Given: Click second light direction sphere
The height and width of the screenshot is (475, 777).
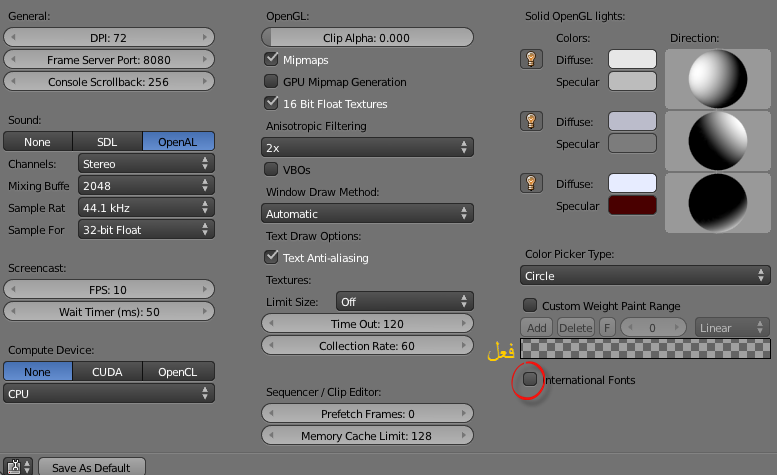Looking at the screenshot, I should (718, 141).
